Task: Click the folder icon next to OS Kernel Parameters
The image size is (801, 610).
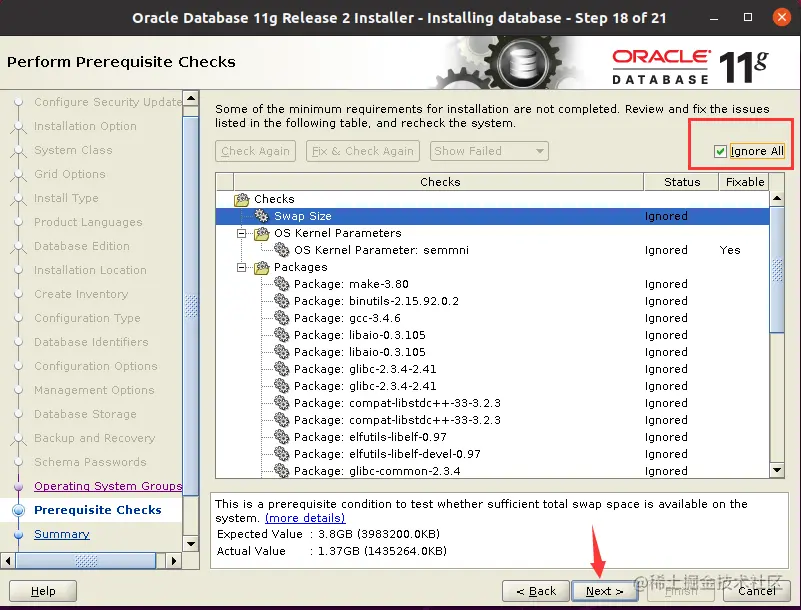Action: click(262, 233)
